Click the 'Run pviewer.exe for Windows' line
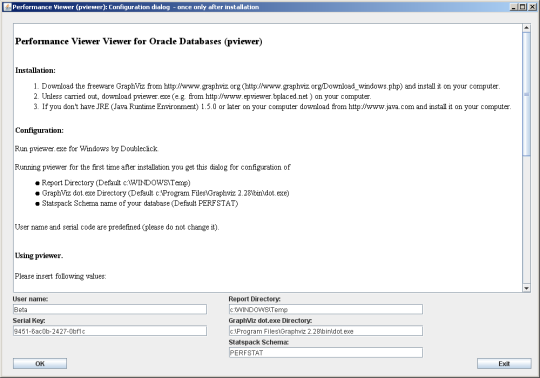 [x=86, y=149]
